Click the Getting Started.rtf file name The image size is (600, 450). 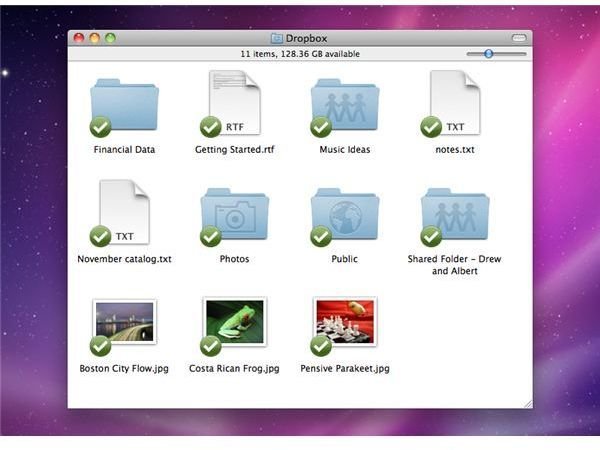coord(235,150)
